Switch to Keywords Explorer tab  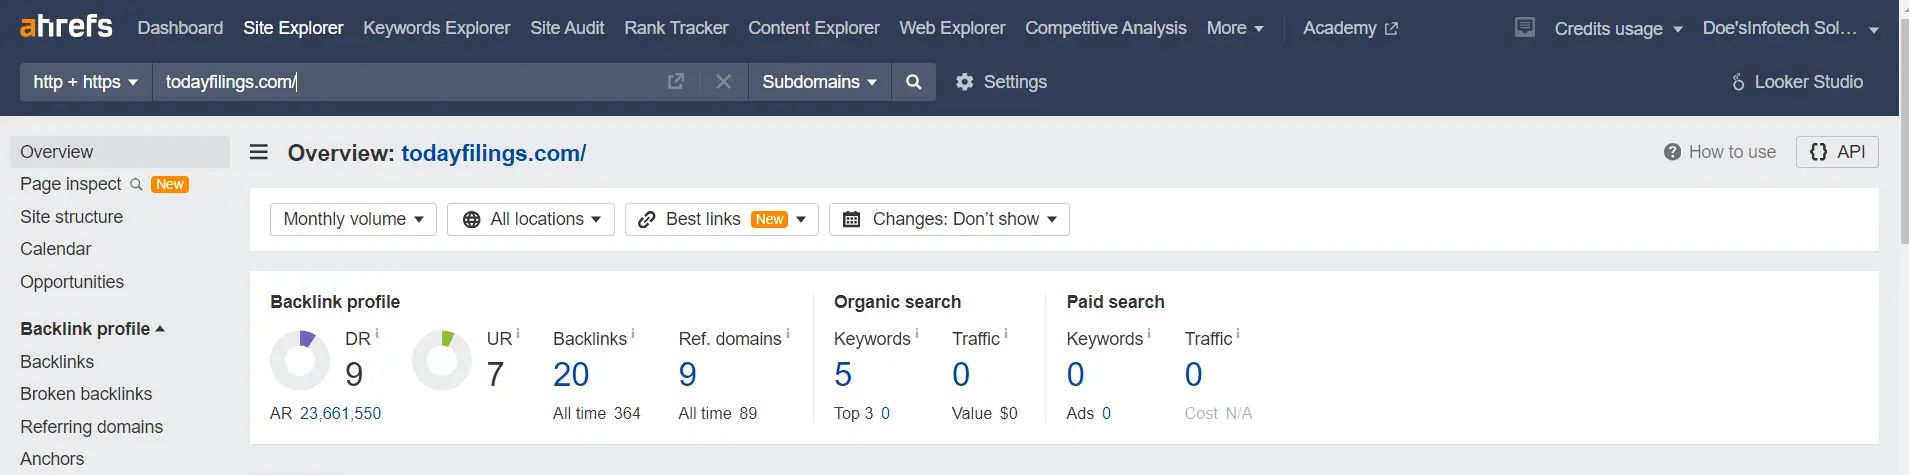point(436,28)
